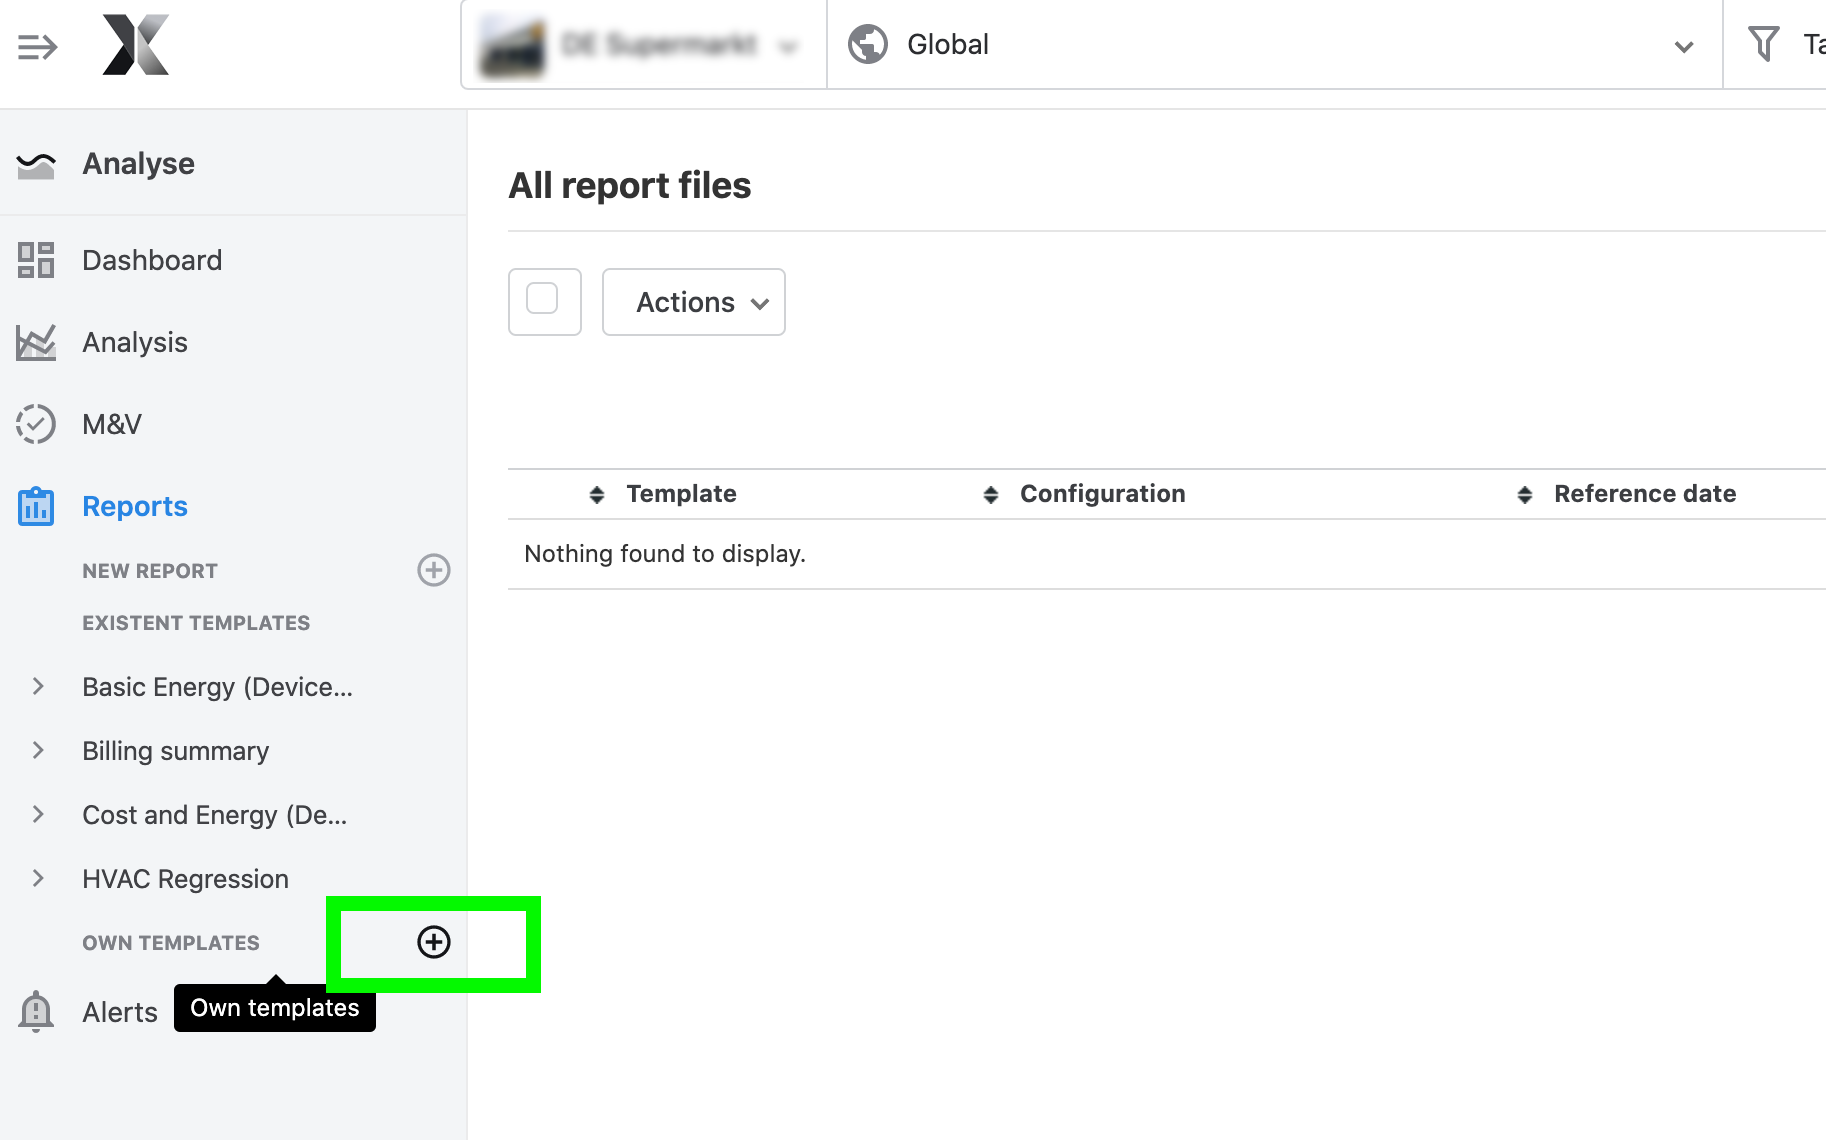Select Reports in the sidebar
This screenshot has height=1140, width=1826.
135,506
